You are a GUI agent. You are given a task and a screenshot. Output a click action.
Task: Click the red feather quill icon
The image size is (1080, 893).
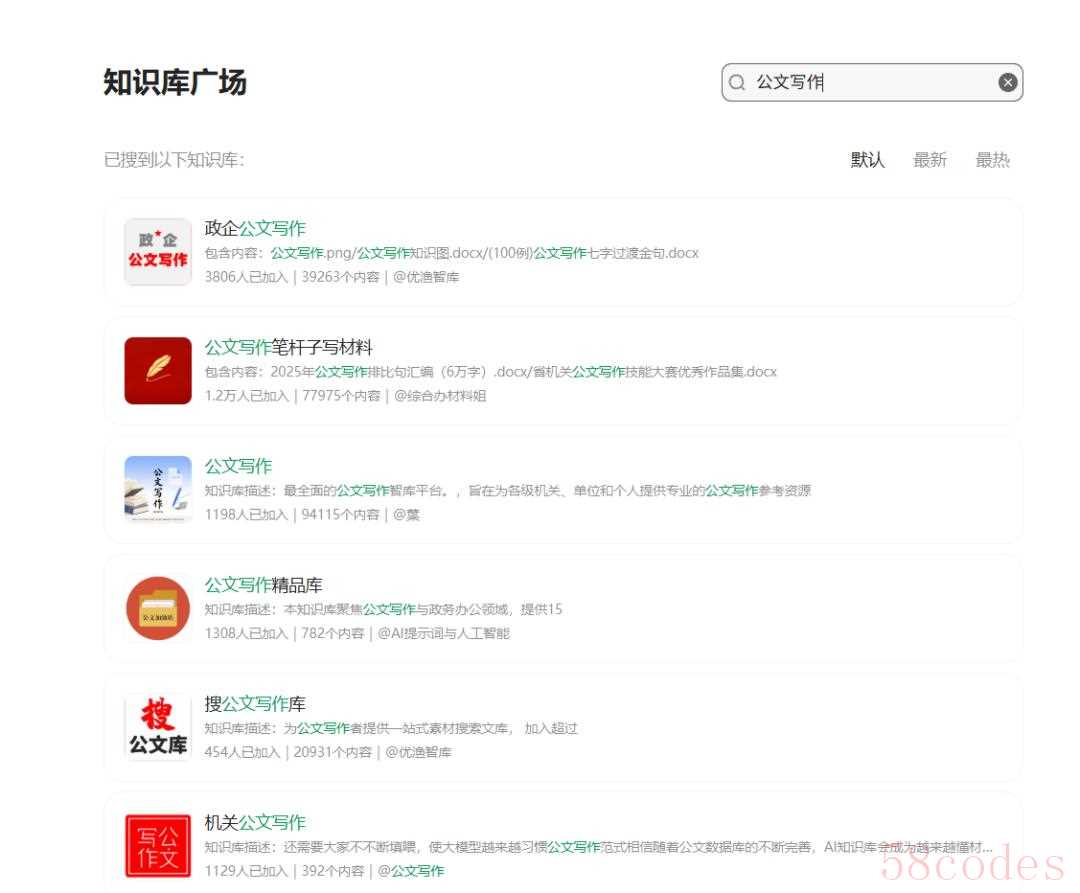158,371
